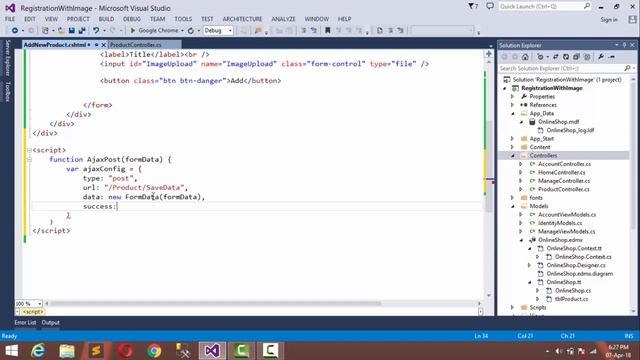The image size is (640, 360).
Task: Open Internet Explorer from the taskbar
Action: [x=38, y=351]
